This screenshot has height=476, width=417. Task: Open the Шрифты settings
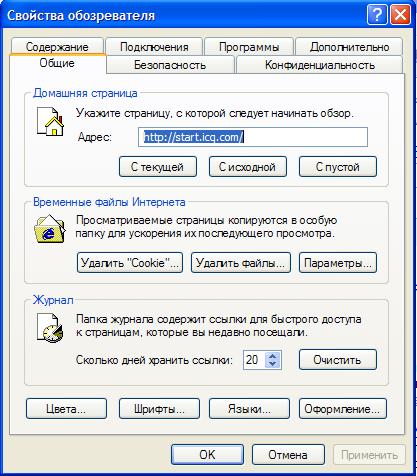coord(159,409)
